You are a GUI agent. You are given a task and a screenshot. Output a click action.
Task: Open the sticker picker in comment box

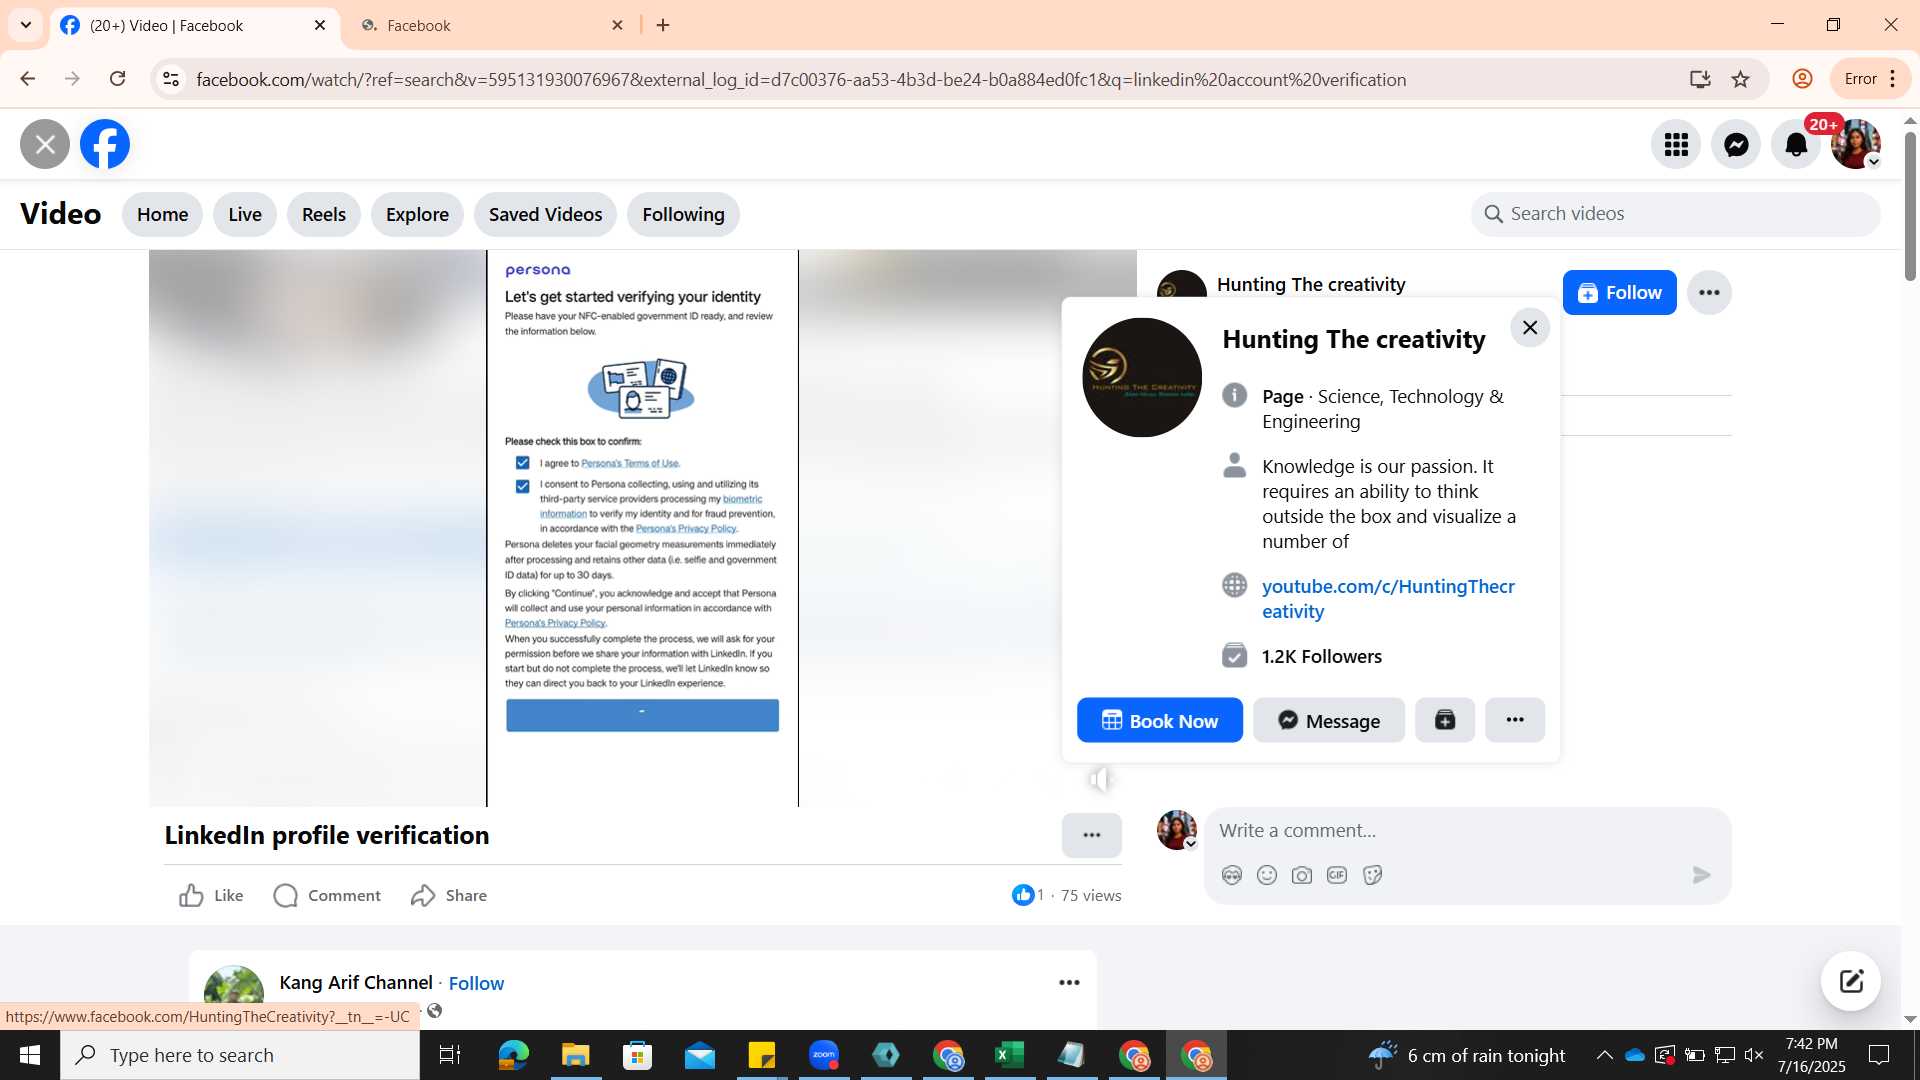pos(1373,875)
